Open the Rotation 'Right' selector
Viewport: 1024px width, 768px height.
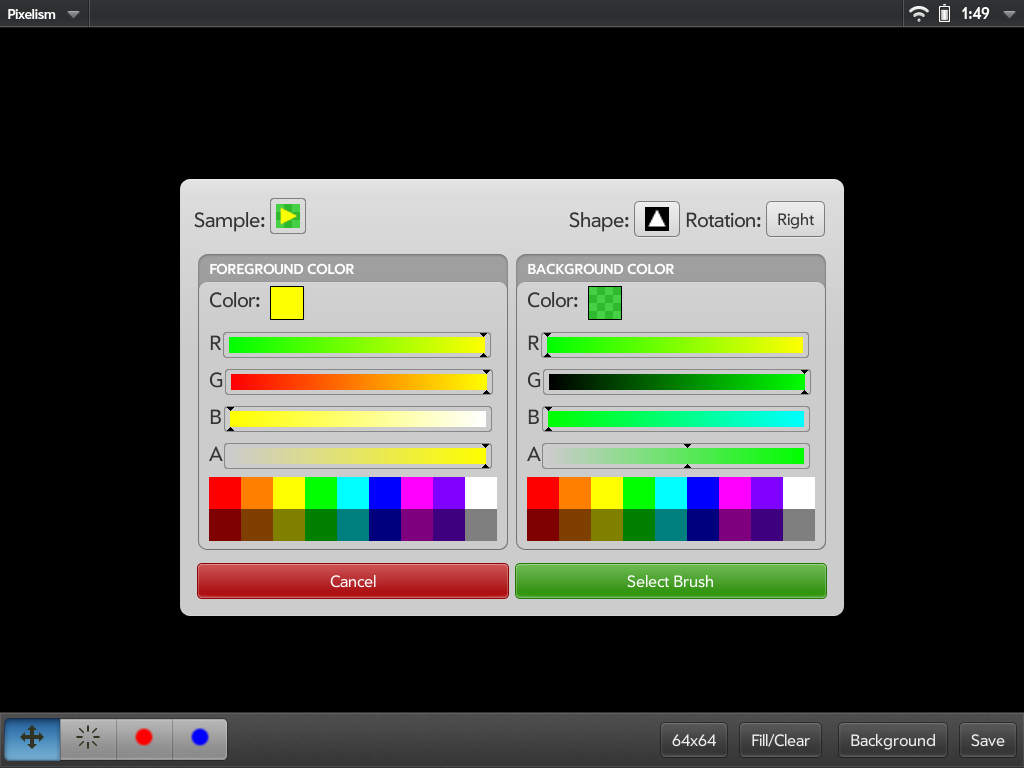click(x=795, y=220)
